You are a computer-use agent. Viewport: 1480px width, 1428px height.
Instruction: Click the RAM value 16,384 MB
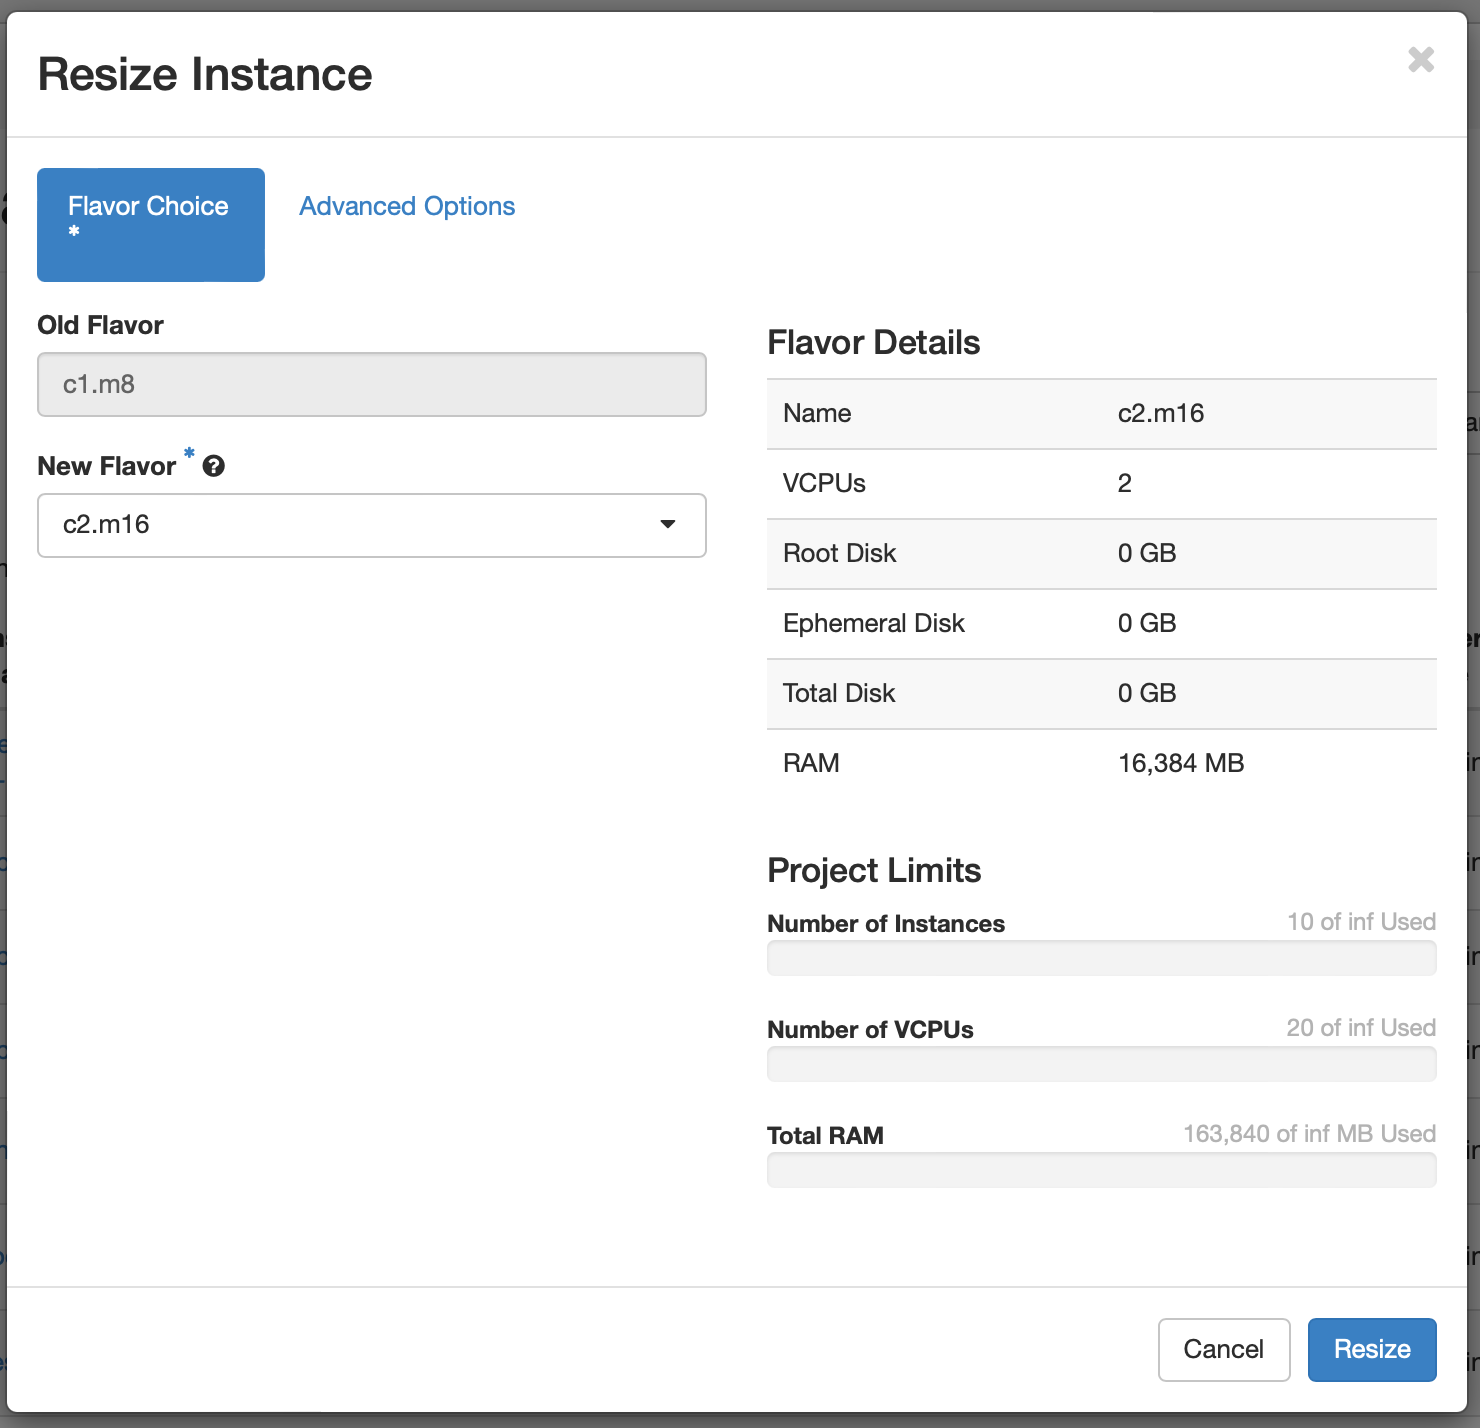point(1181,763)
